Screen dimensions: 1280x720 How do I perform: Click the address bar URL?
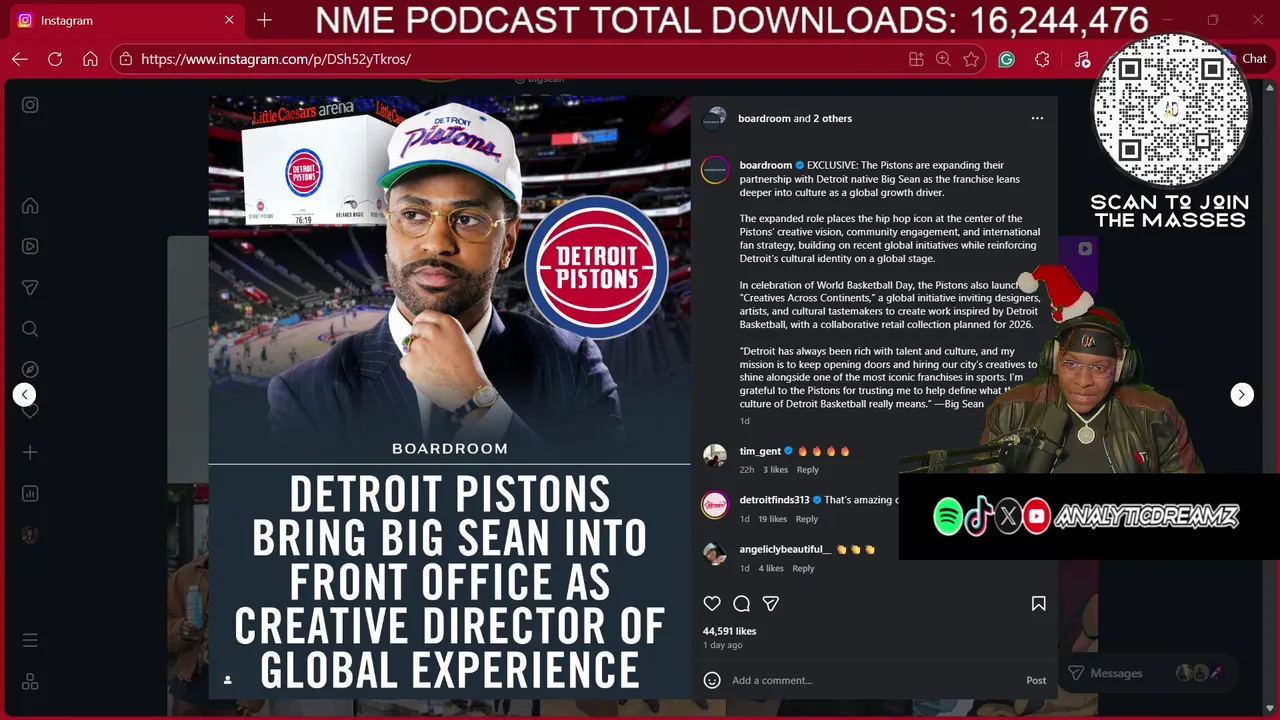[276, 59]
